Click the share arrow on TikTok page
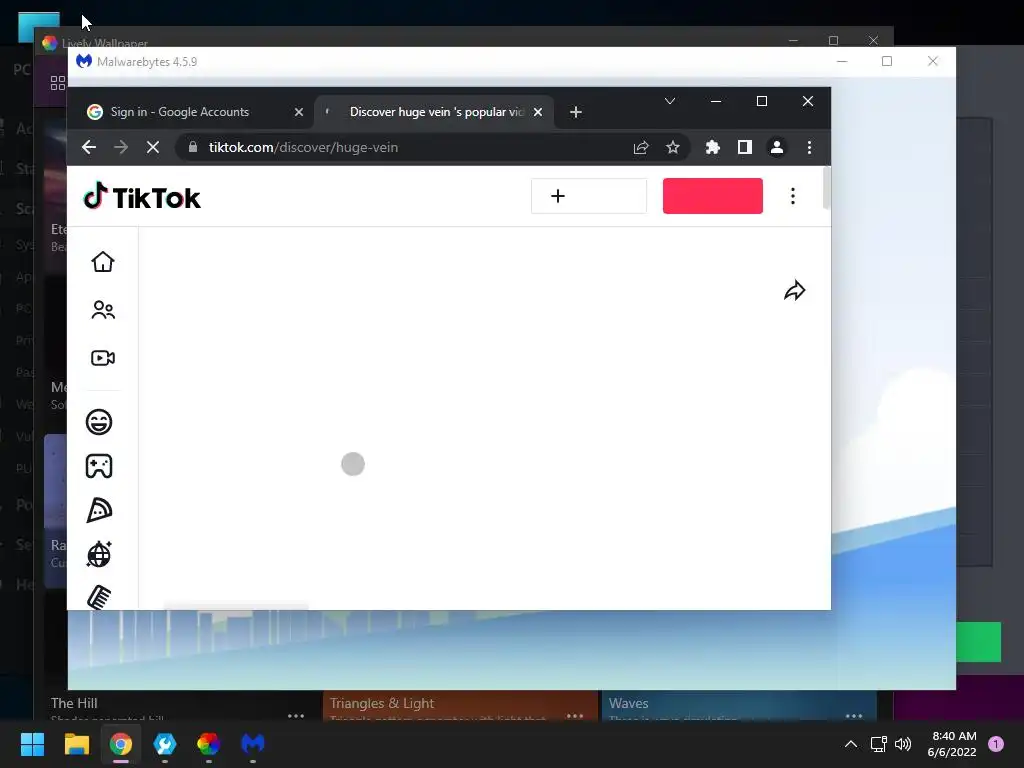This screenshot has height=768, width=1024. click(794, 291)
